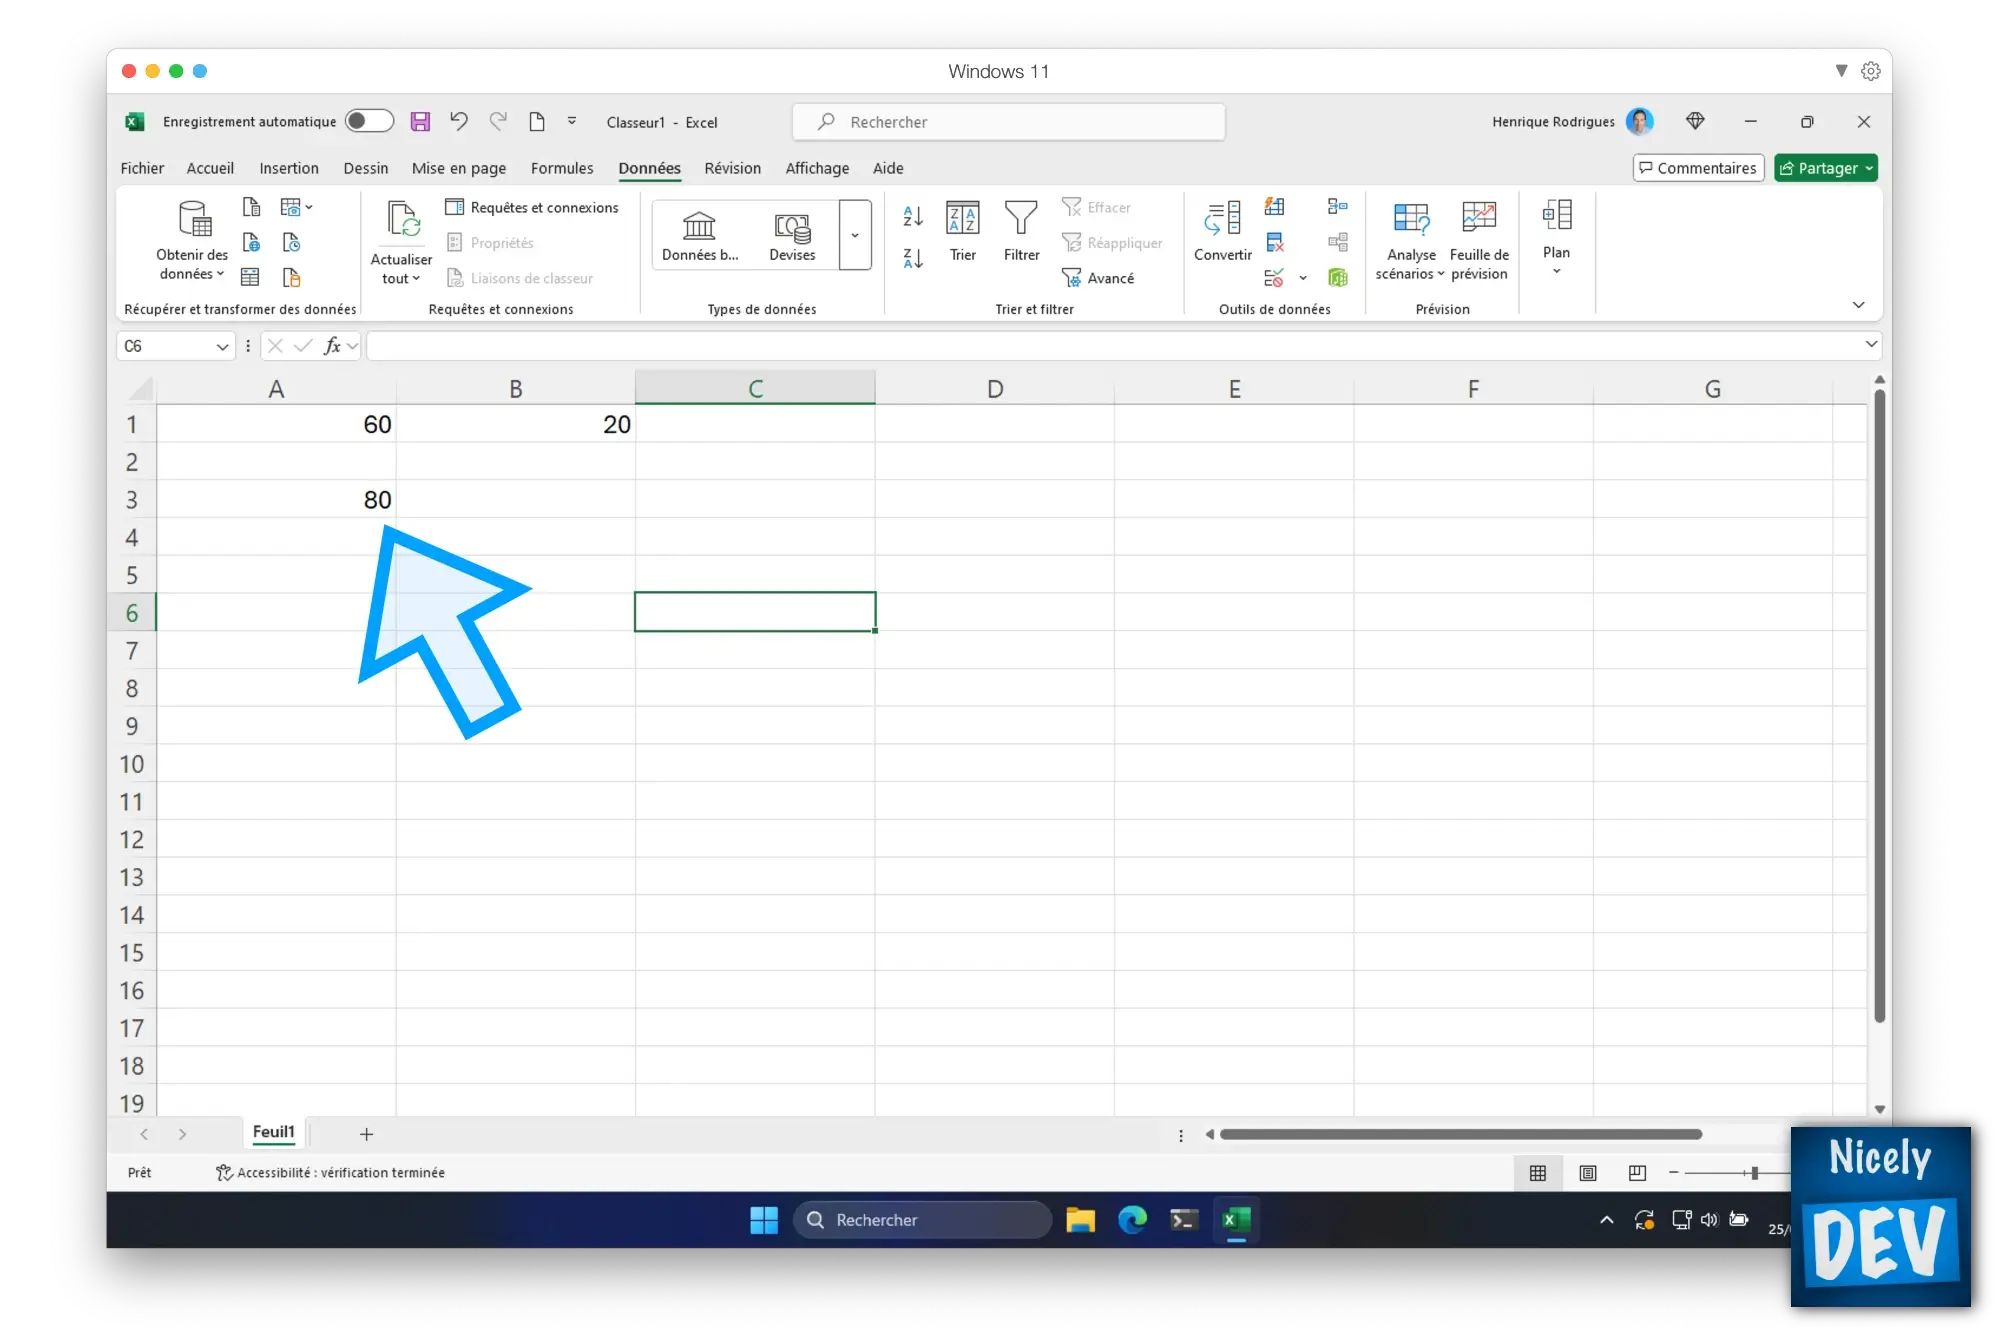This screenshot has width=2000, height=1338.
Task: Click the from table/range icon
Action: coord(251,277)
